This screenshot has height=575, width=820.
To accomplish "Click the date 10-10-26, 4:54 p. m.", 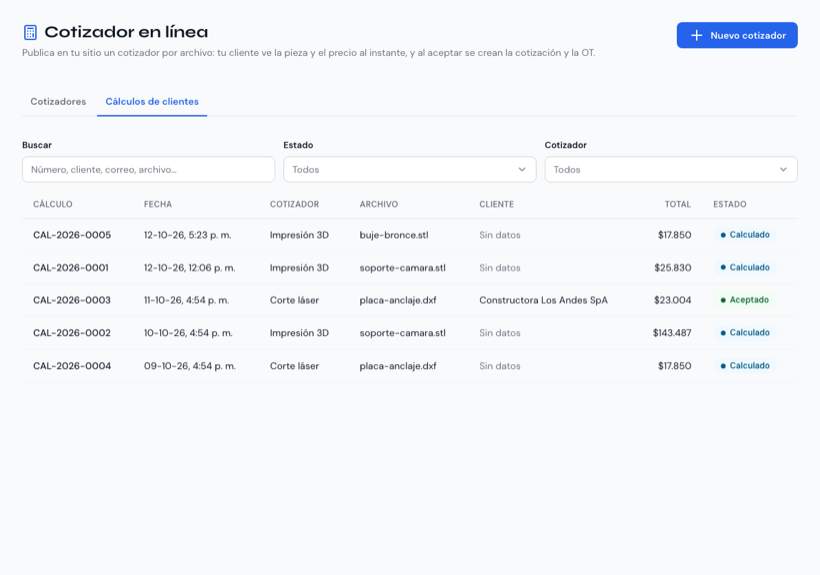I will tap(188, 333).
